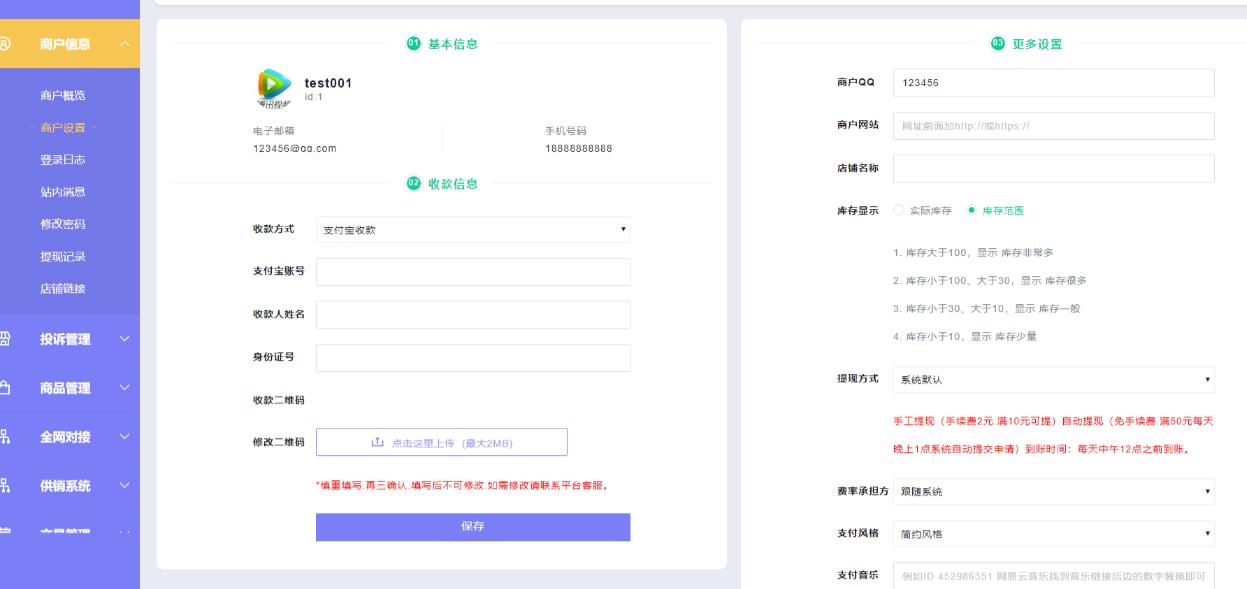Click the 商品管理 bag icon
1247x589 pixels.
(x=6, y=388)
